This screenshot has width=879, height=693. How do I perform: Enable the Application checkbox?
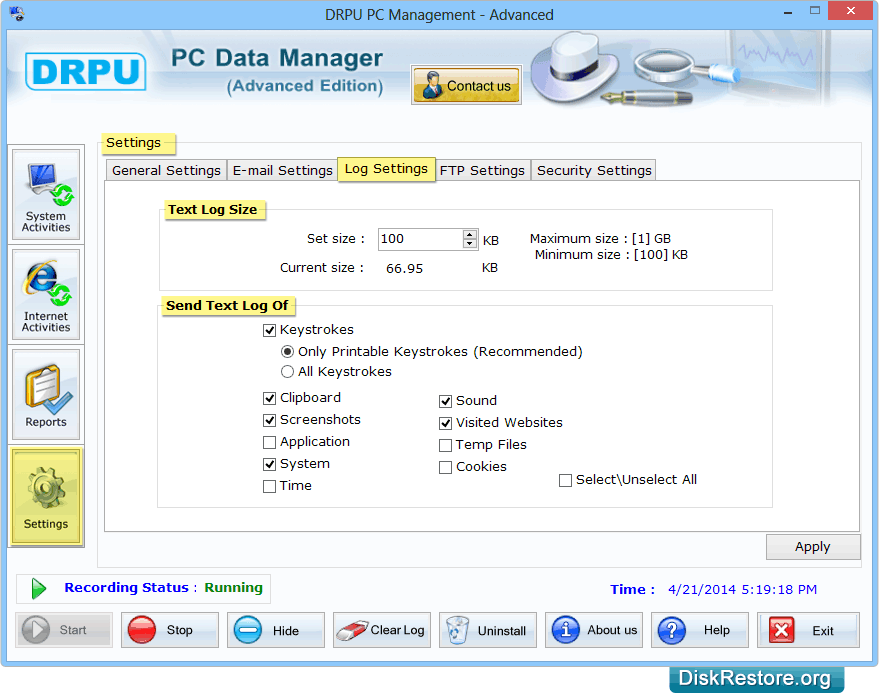click(270, 442)
